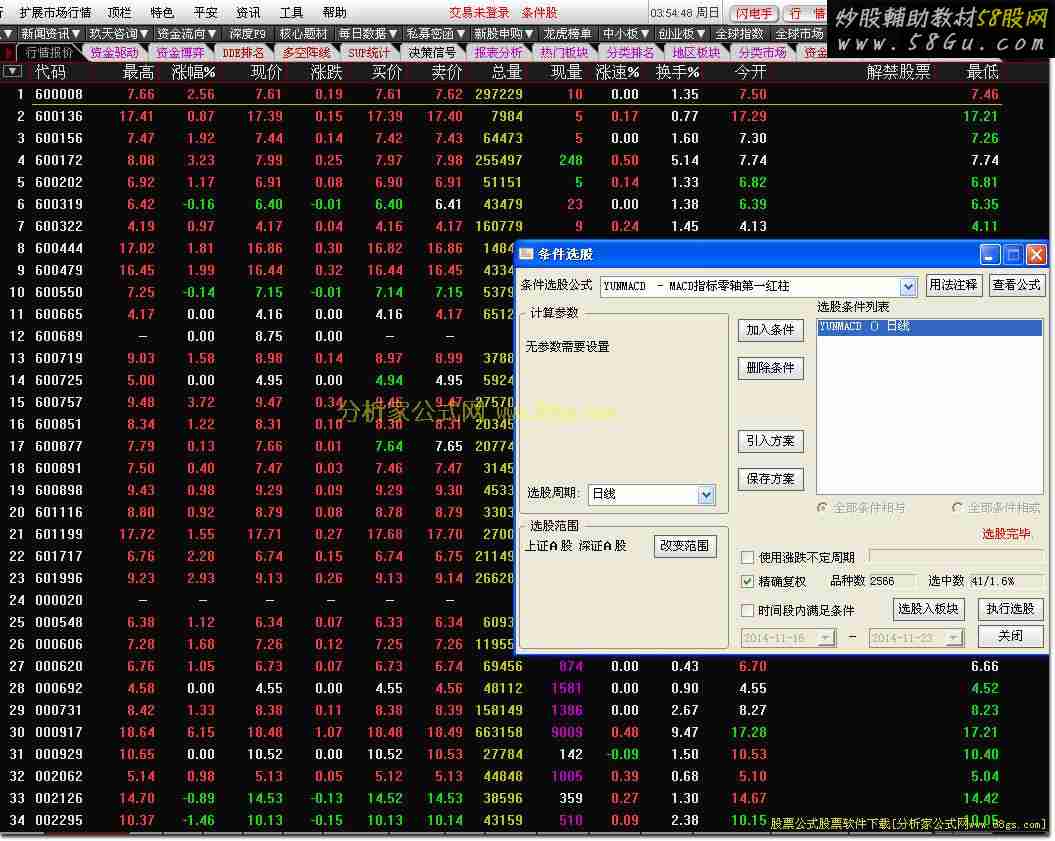The width and height of the screenshot is (1055, 841).
Task: Switch to 资金驱动 tab
Action: click(x=114, y=52)
